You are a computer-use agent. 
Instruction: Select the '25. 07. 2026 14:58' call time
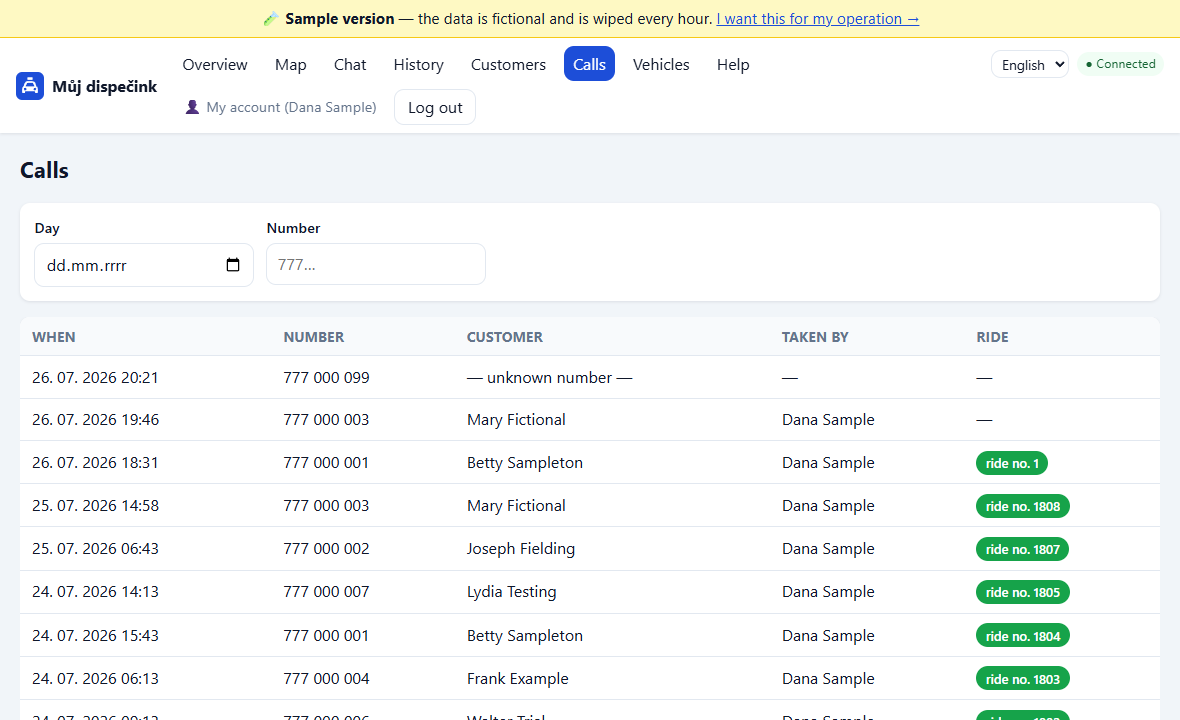click(95, 506)
